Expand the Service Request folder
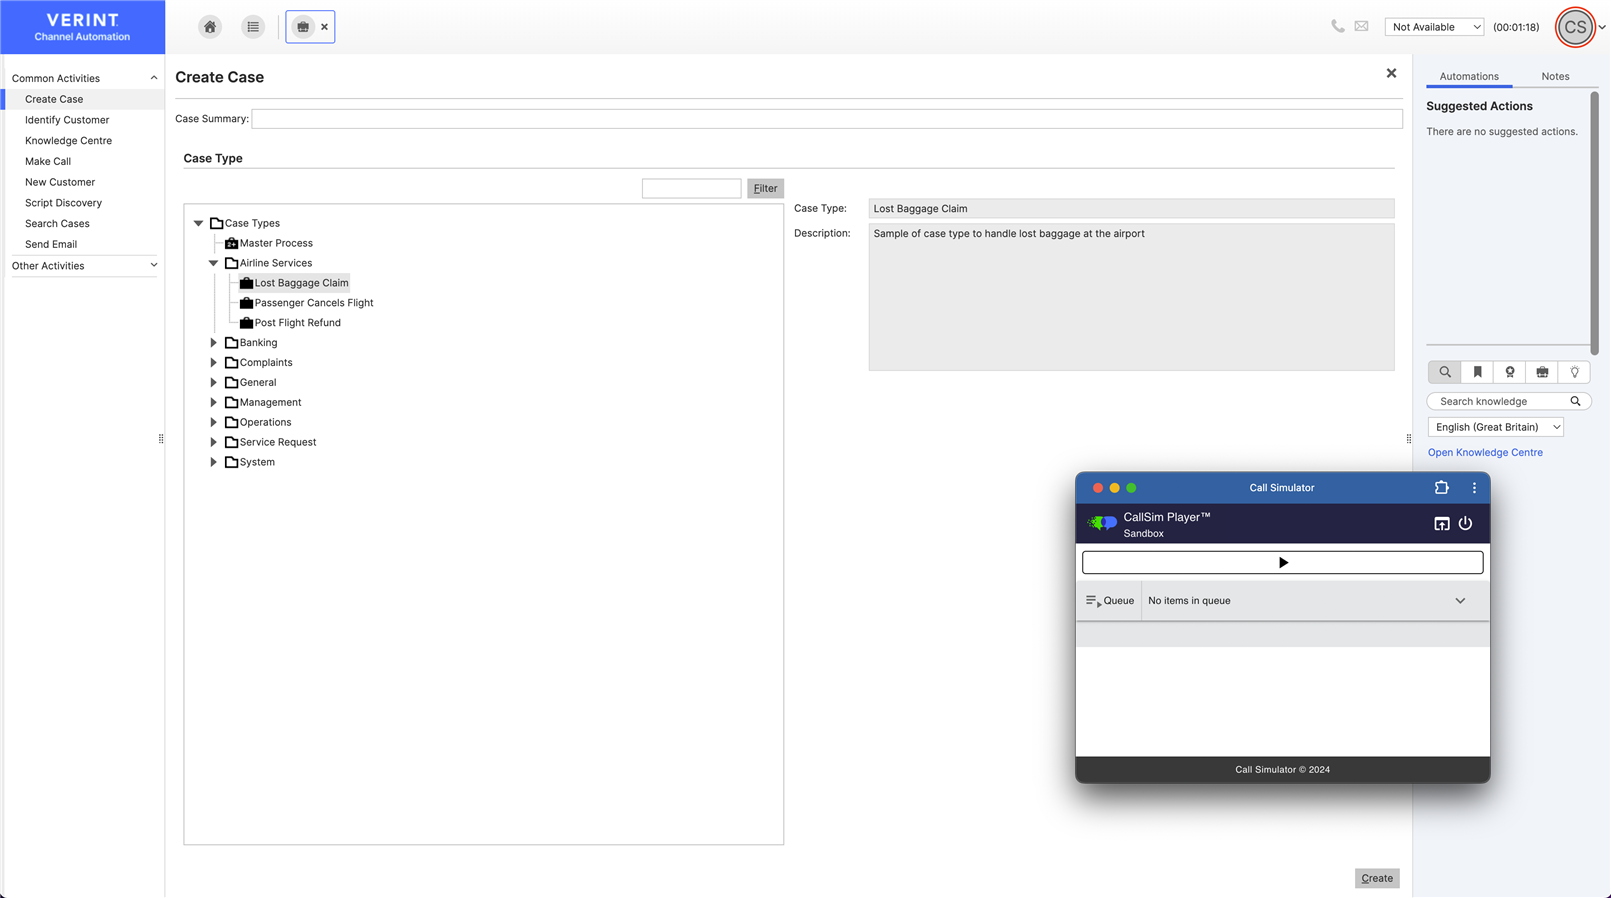The height and width of the screenshot is (898, 1611). (x=213, y=442)
